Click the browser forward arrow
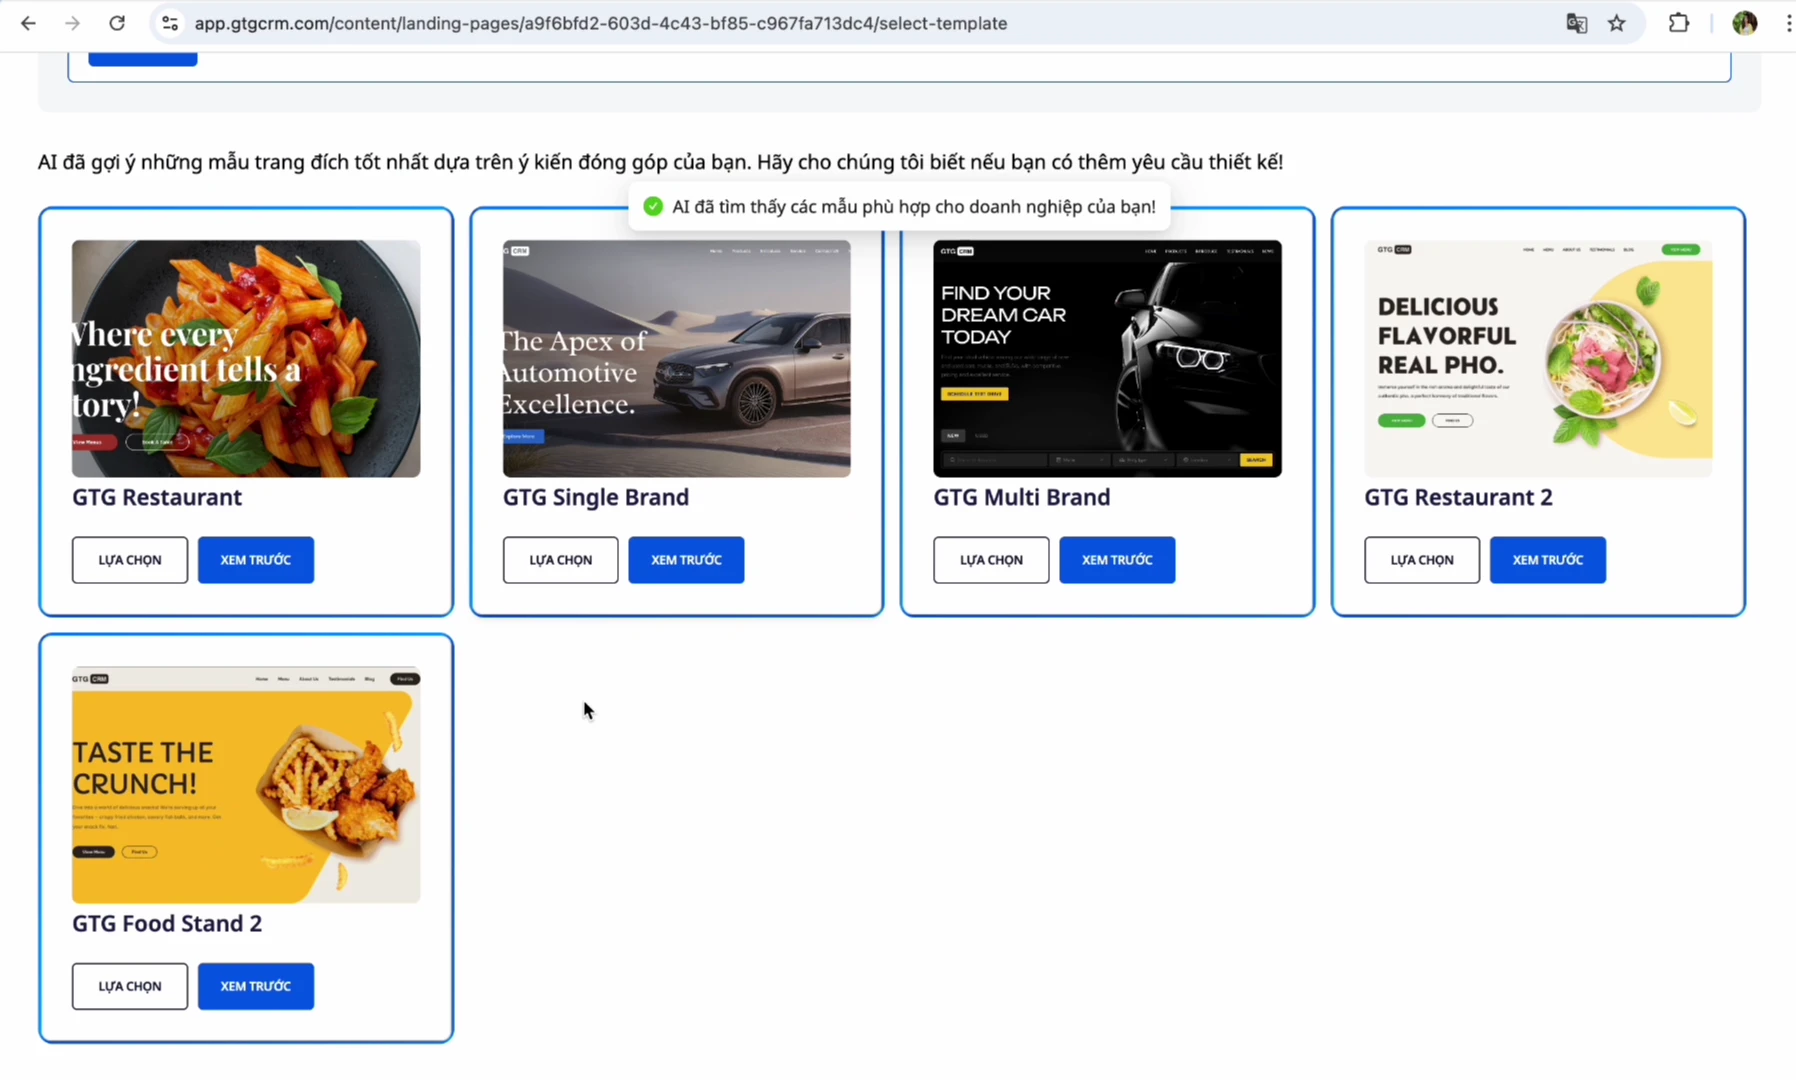 [71, 23]
